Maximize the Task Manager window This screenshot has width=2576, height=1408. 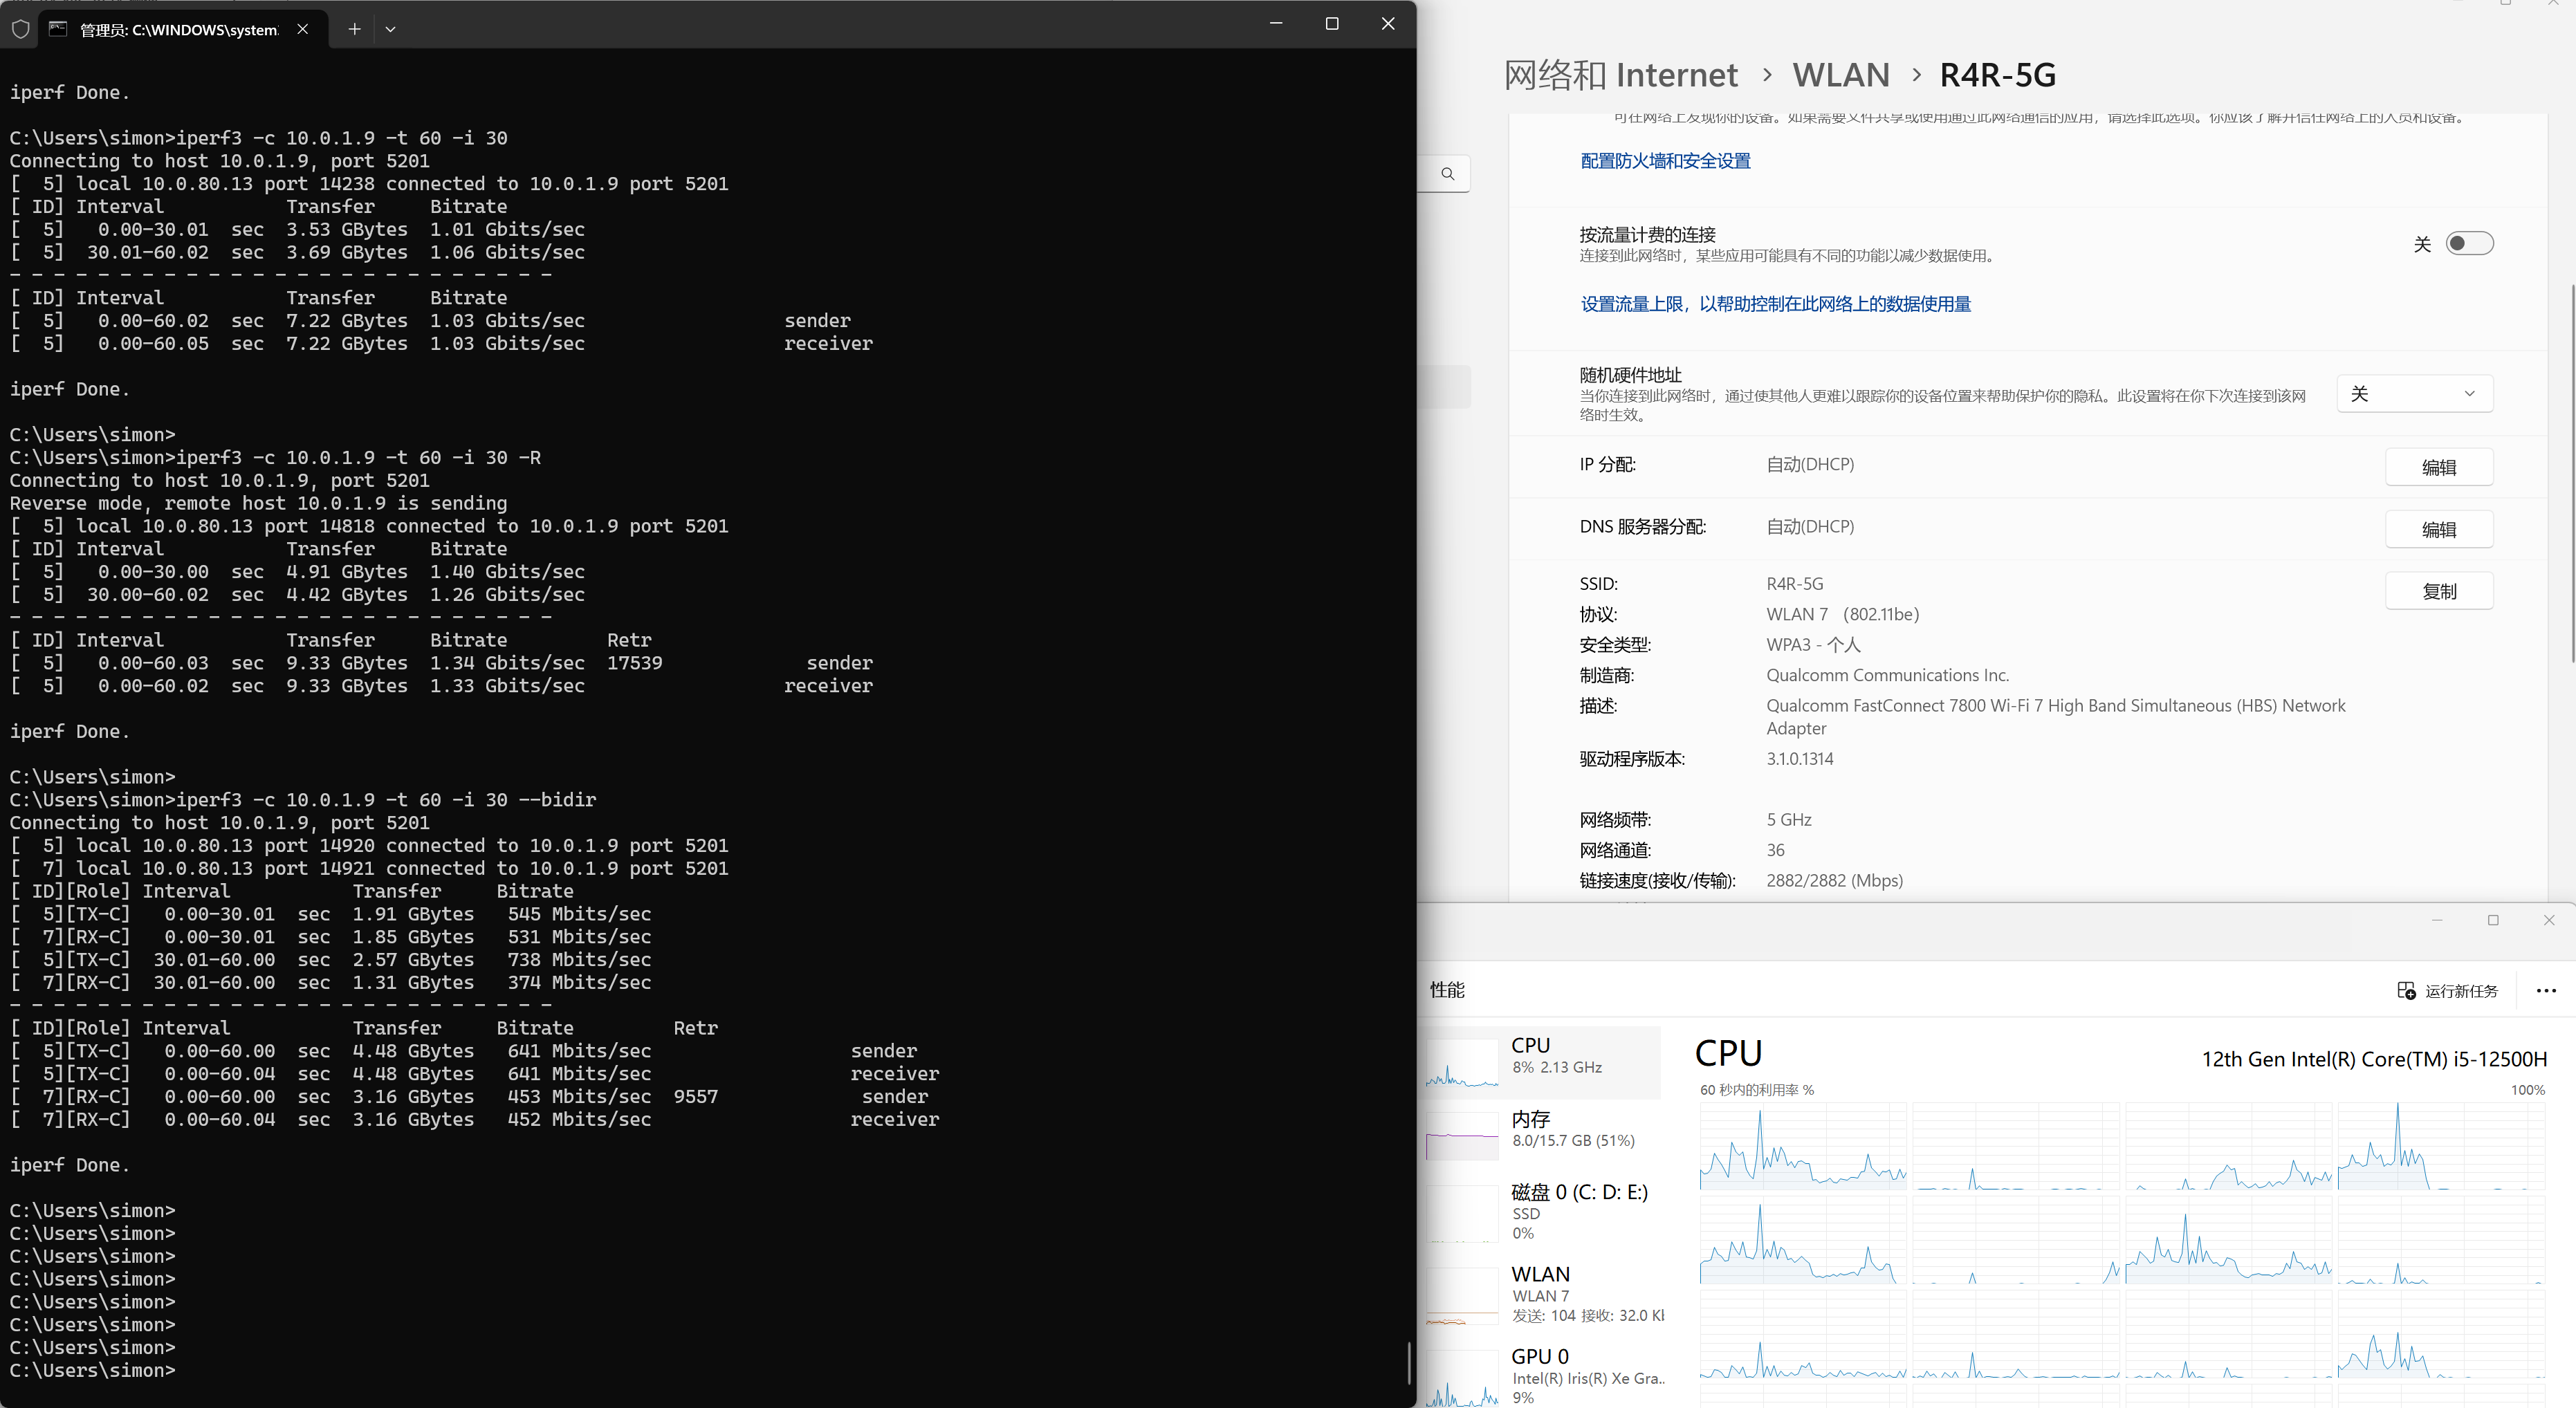click(2493, 921)
